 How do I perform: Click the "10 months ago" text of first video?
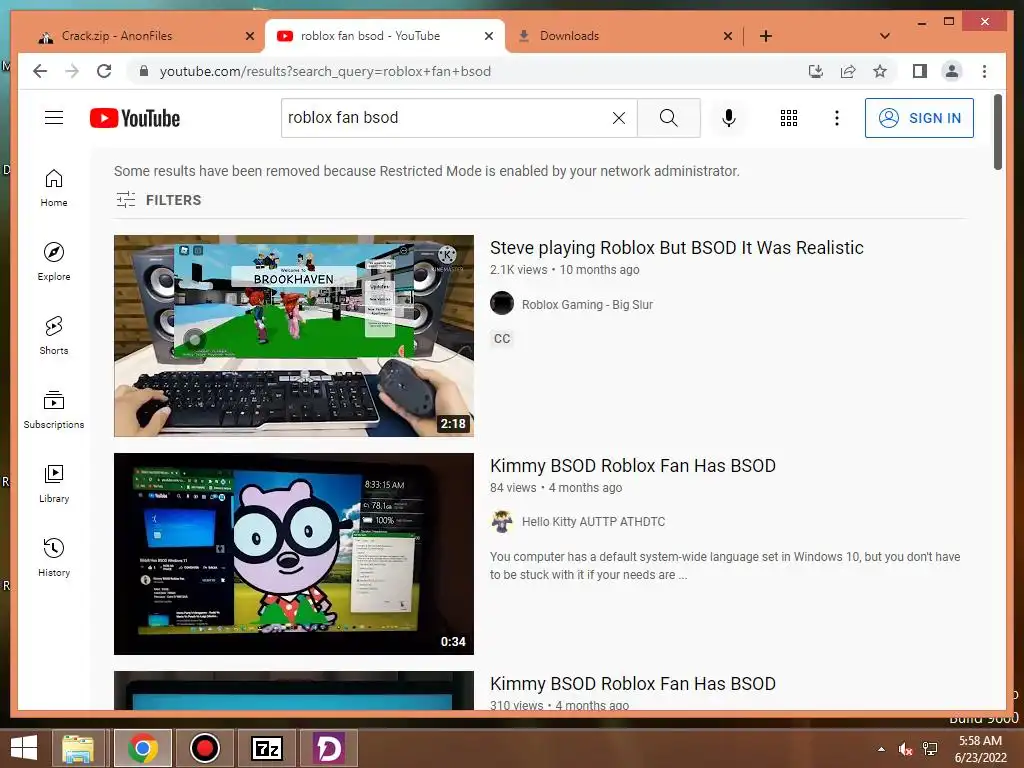pos(600,270)
